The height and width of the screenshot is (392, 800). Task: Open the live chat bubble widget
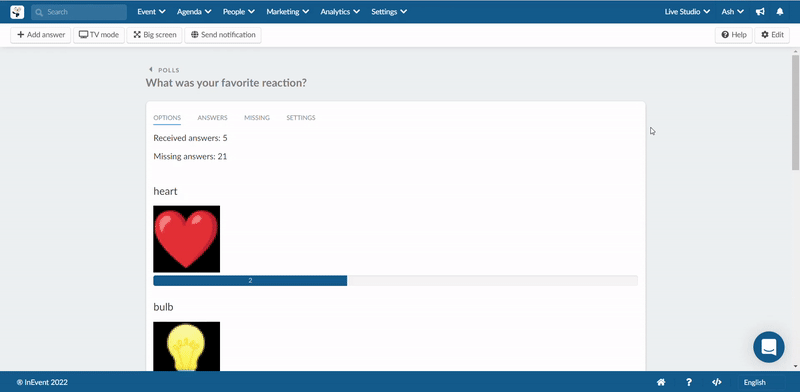tap(769, 347)
